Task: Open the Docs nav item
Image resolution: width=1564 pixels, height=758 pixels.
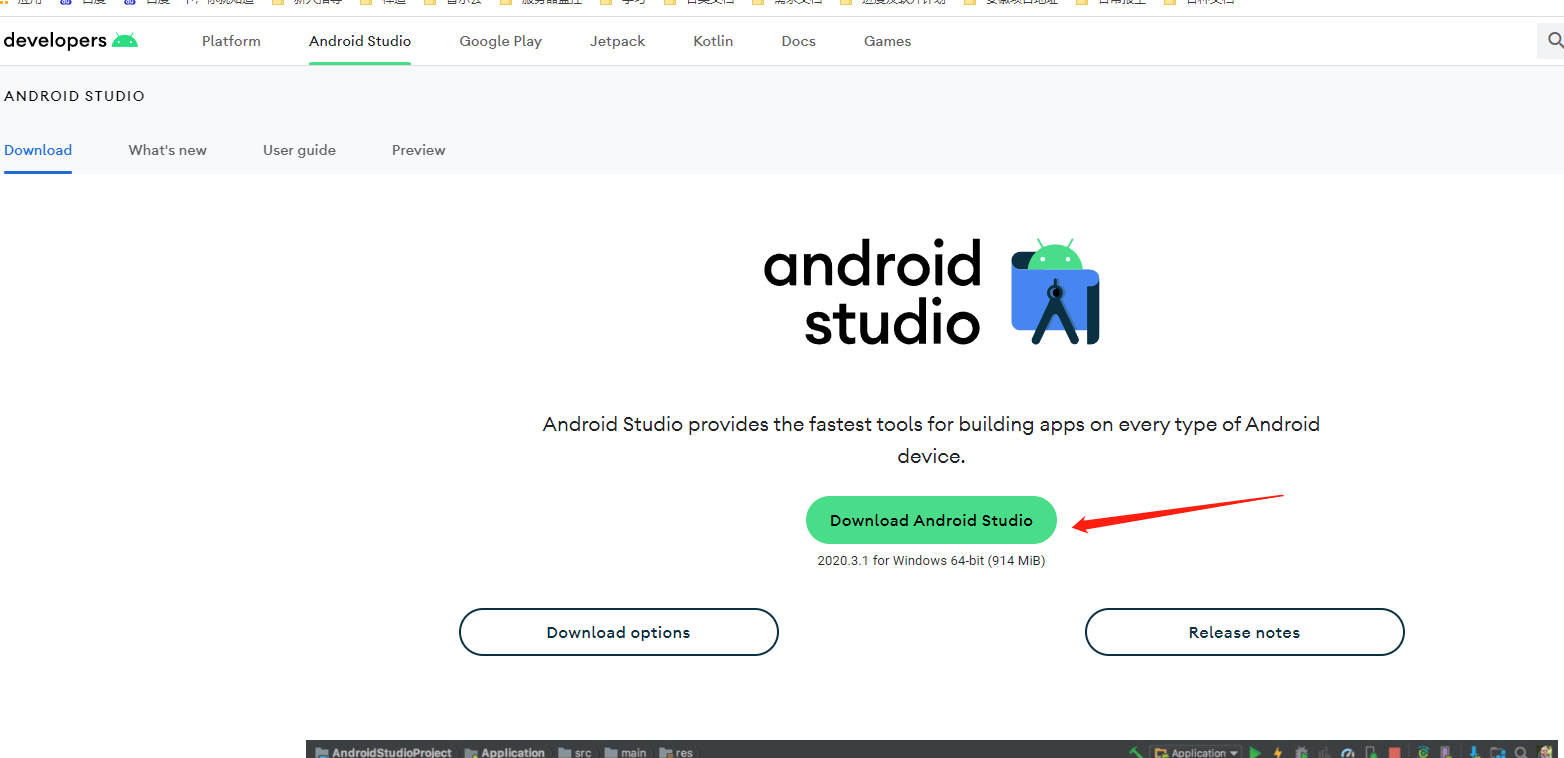Action: (798, 41)
